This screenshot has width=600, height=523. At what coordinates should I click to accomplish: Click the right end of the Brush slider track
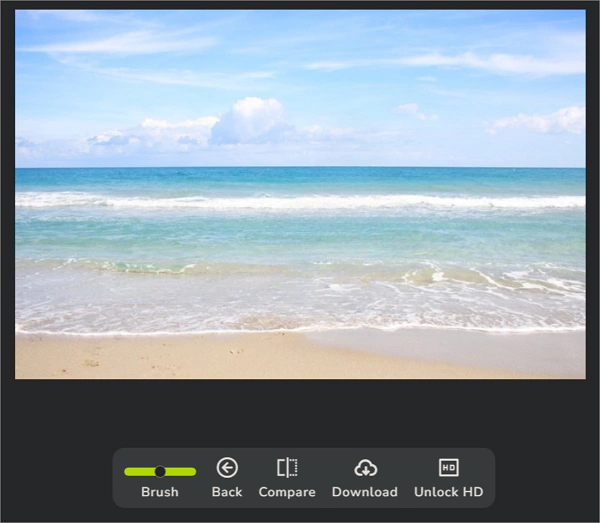pos(192,472)
